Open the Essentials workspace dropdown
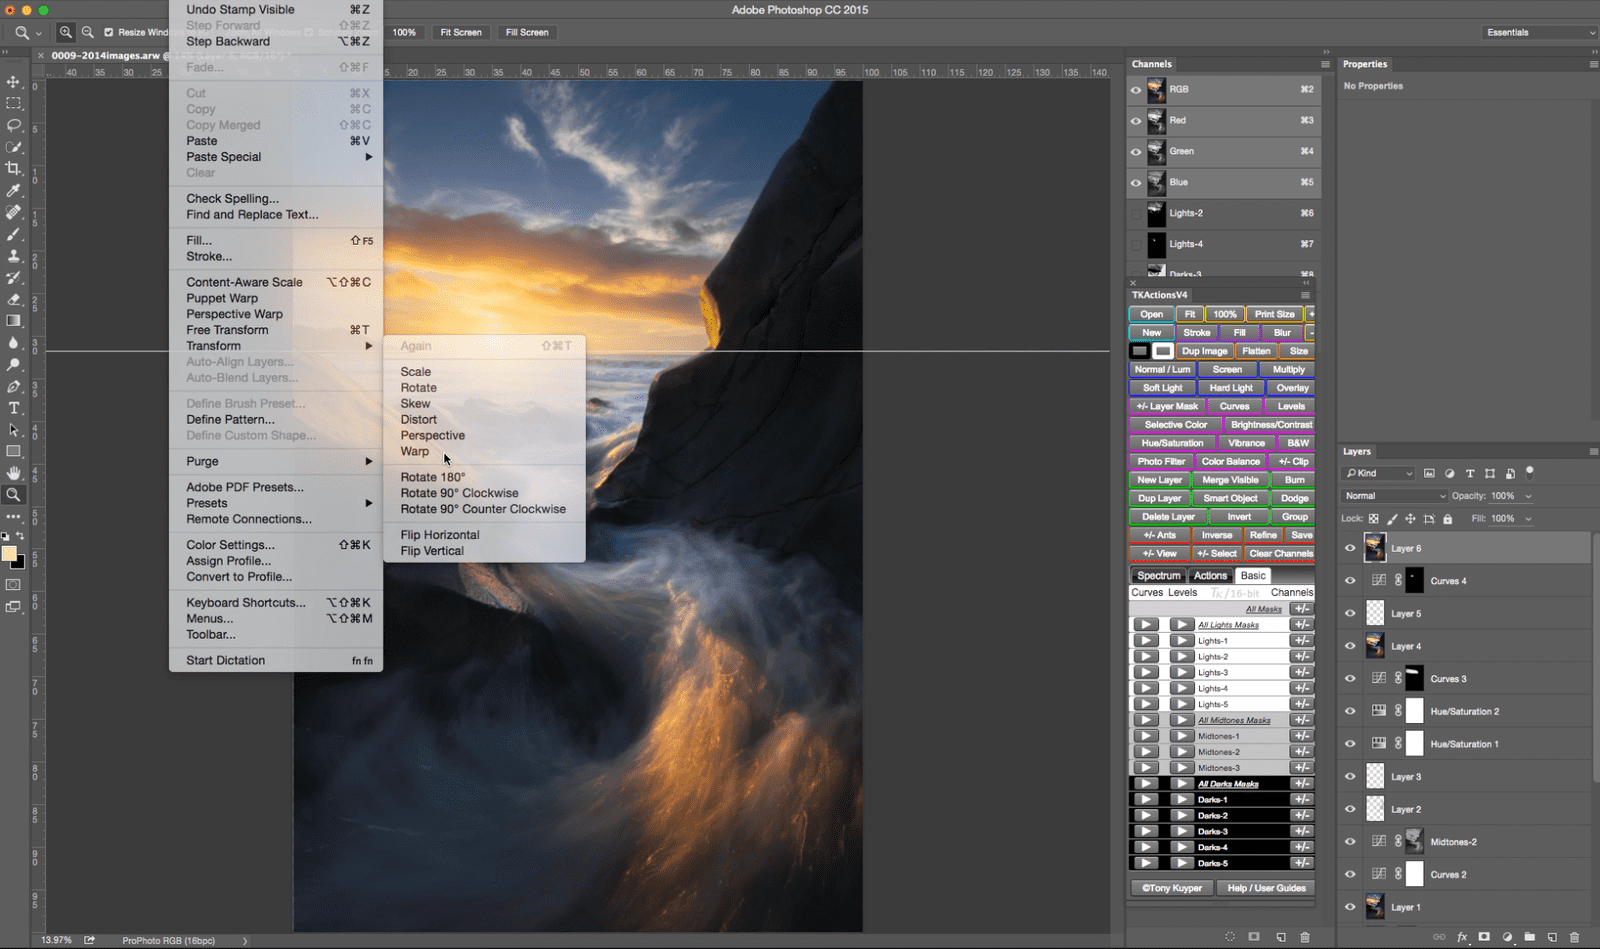 pyautogui.click(x=1539, y=32)
